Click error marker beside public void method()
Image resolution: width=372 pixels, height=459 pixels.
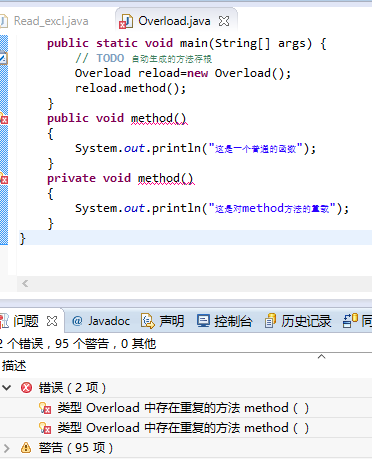point(3,119)
